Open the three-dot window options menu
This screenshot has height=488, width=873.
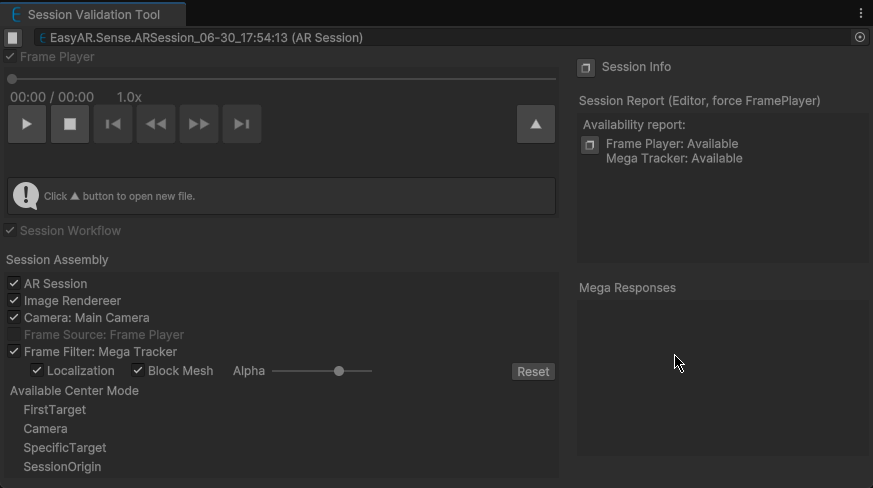click(x=861, y=13)
